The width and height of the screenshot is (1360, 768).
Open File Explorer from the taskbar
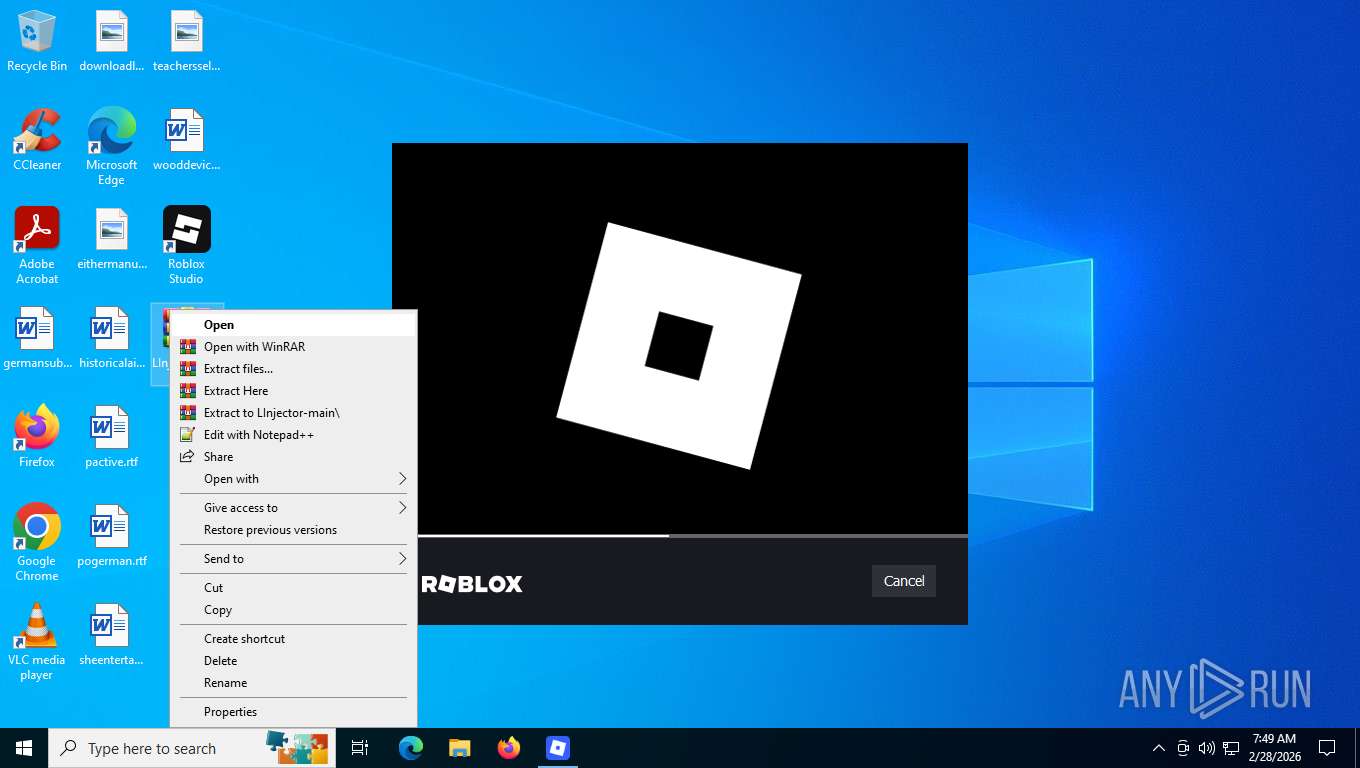460,748
